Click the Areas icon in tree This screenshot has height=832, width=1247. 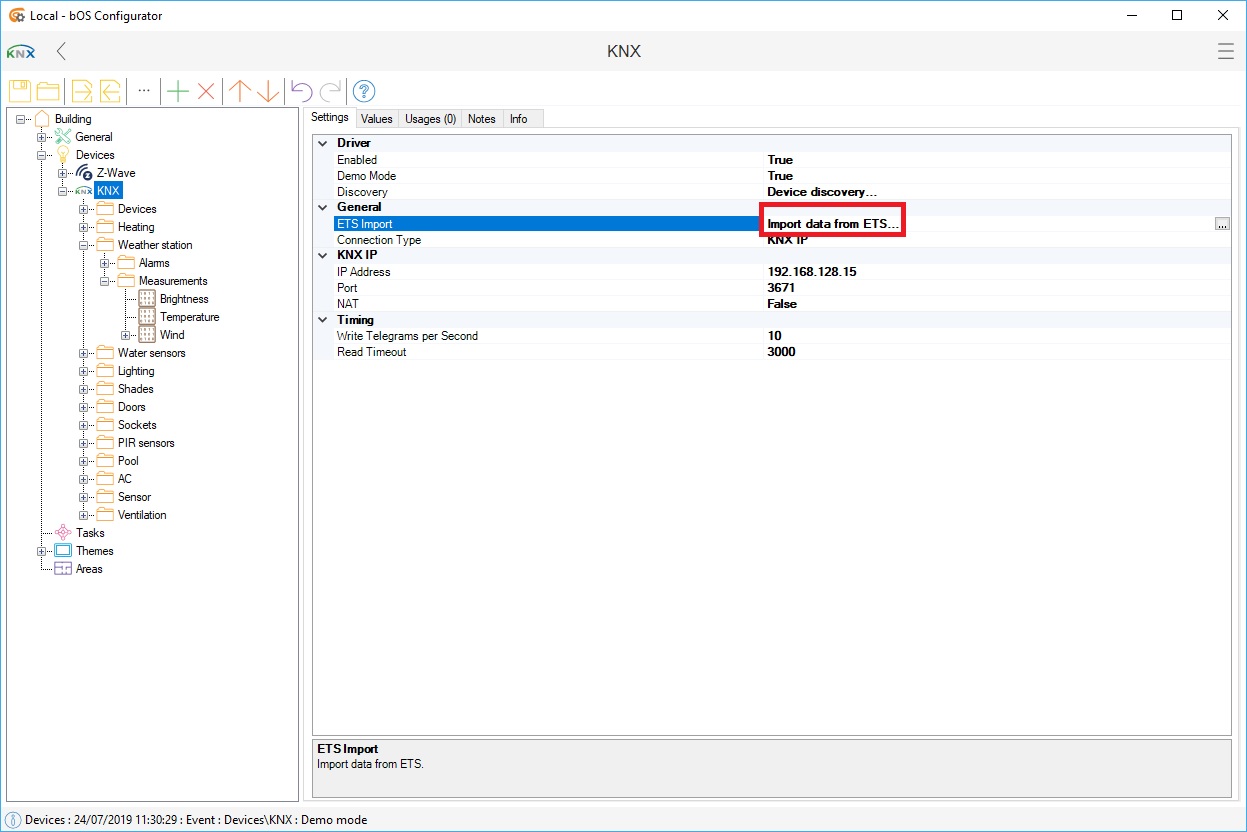point(63,569)
